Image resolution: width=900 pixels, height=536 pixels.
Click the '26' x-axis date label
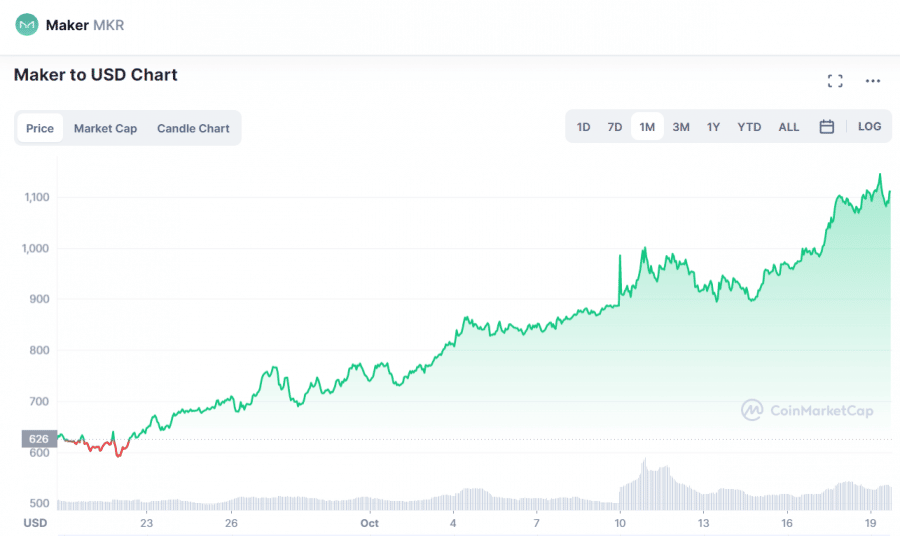click(x=231, y=523)
